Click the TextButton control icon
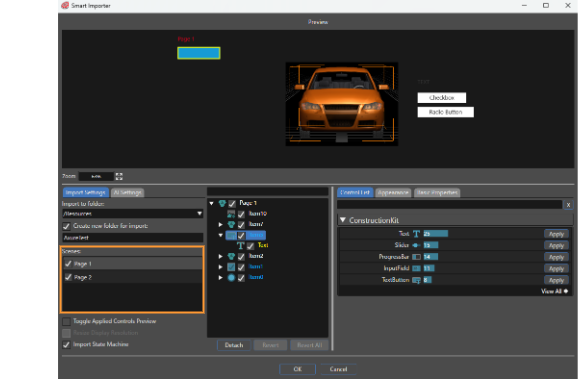The width and height of the screenshot is (578, 379). [416, 280]
